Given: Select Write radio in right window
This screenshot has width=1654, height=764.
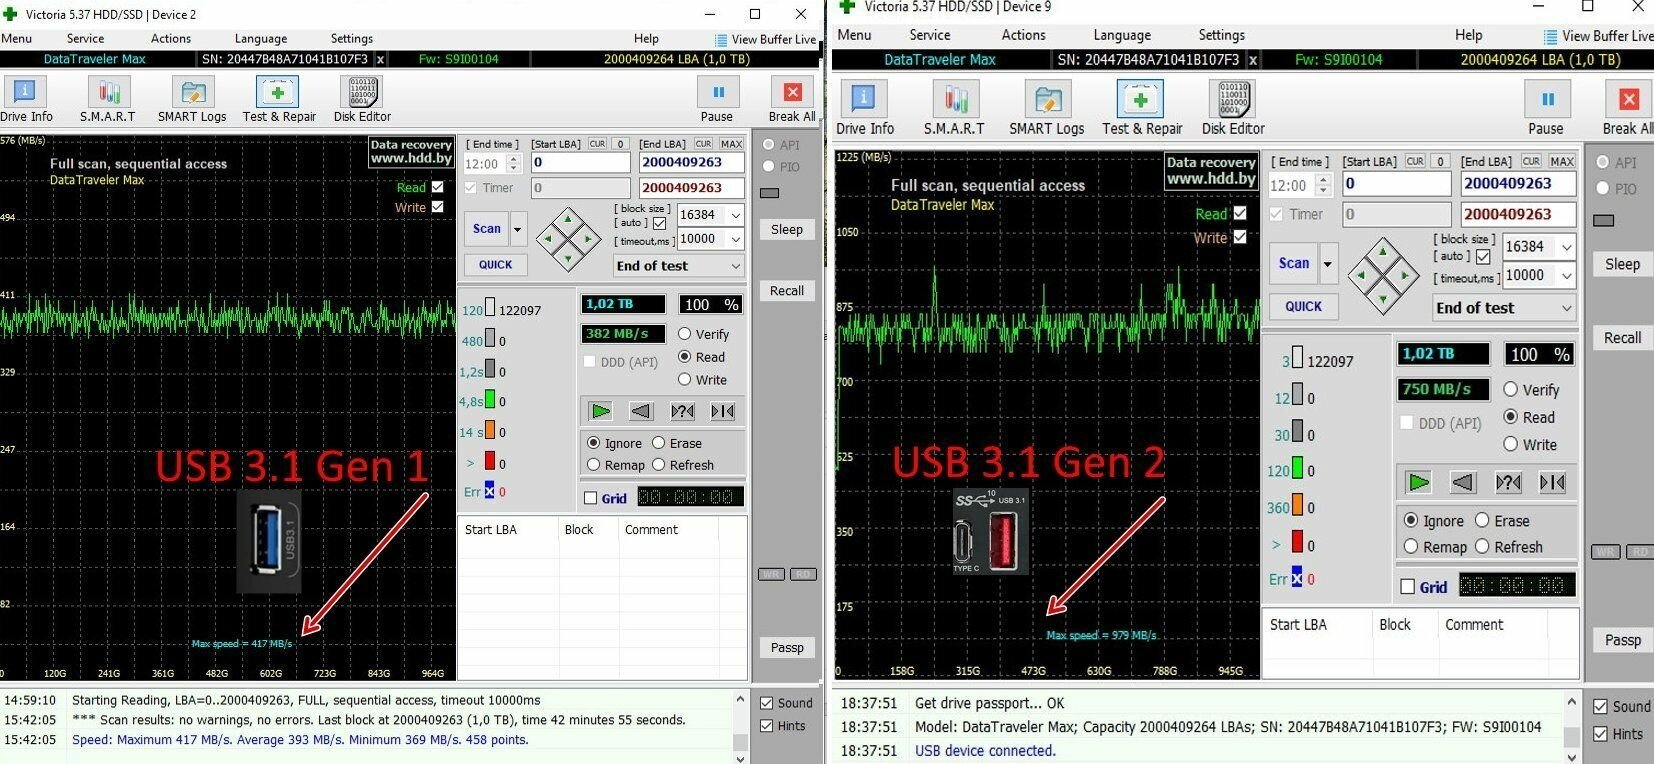Looking at the screenshot, I should point(1511,445).
